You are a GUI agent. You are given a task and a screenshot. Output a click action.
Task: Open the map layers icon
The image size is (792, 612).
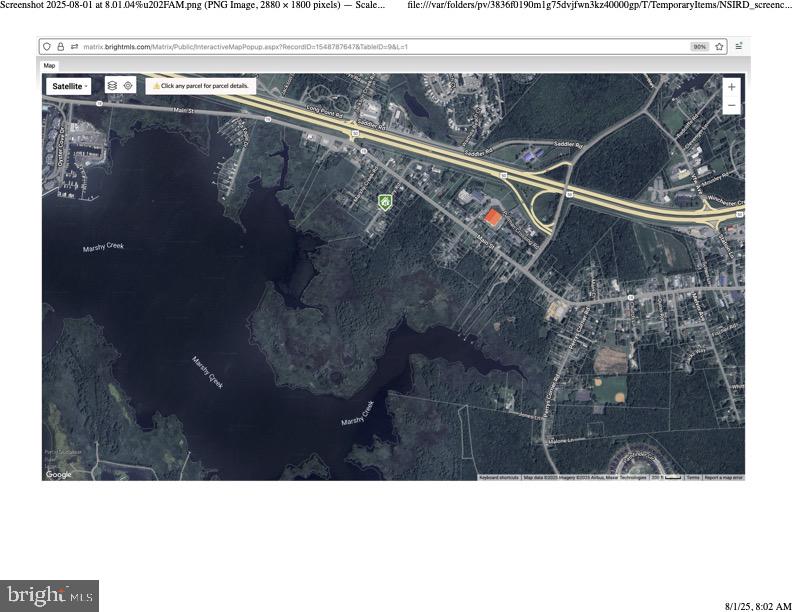pyautogui.click(x=112, y=86)
